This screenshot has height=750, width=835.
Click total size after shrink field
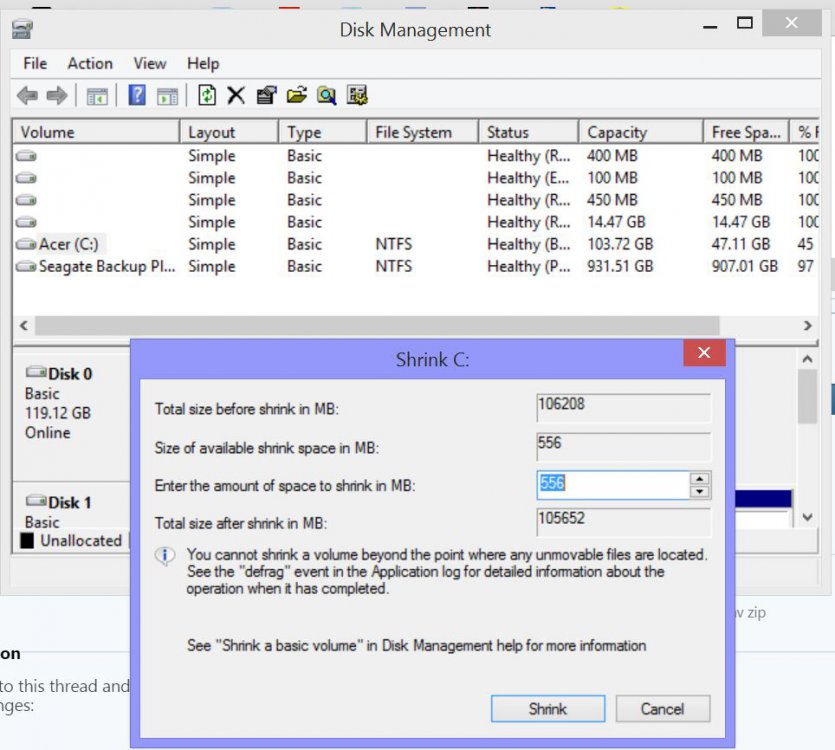624,522
